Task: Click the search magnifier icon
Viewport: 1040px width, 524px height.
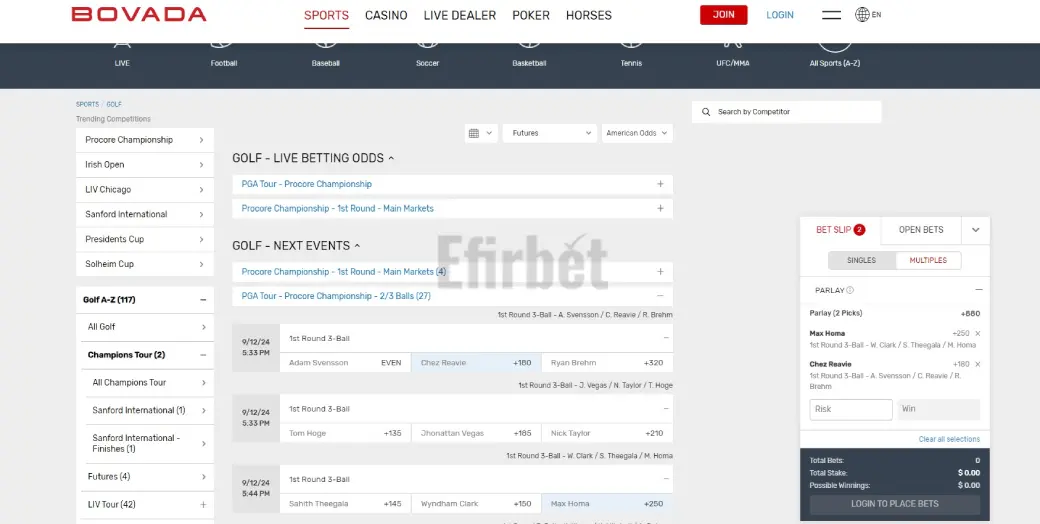Action: coord(706,112)
